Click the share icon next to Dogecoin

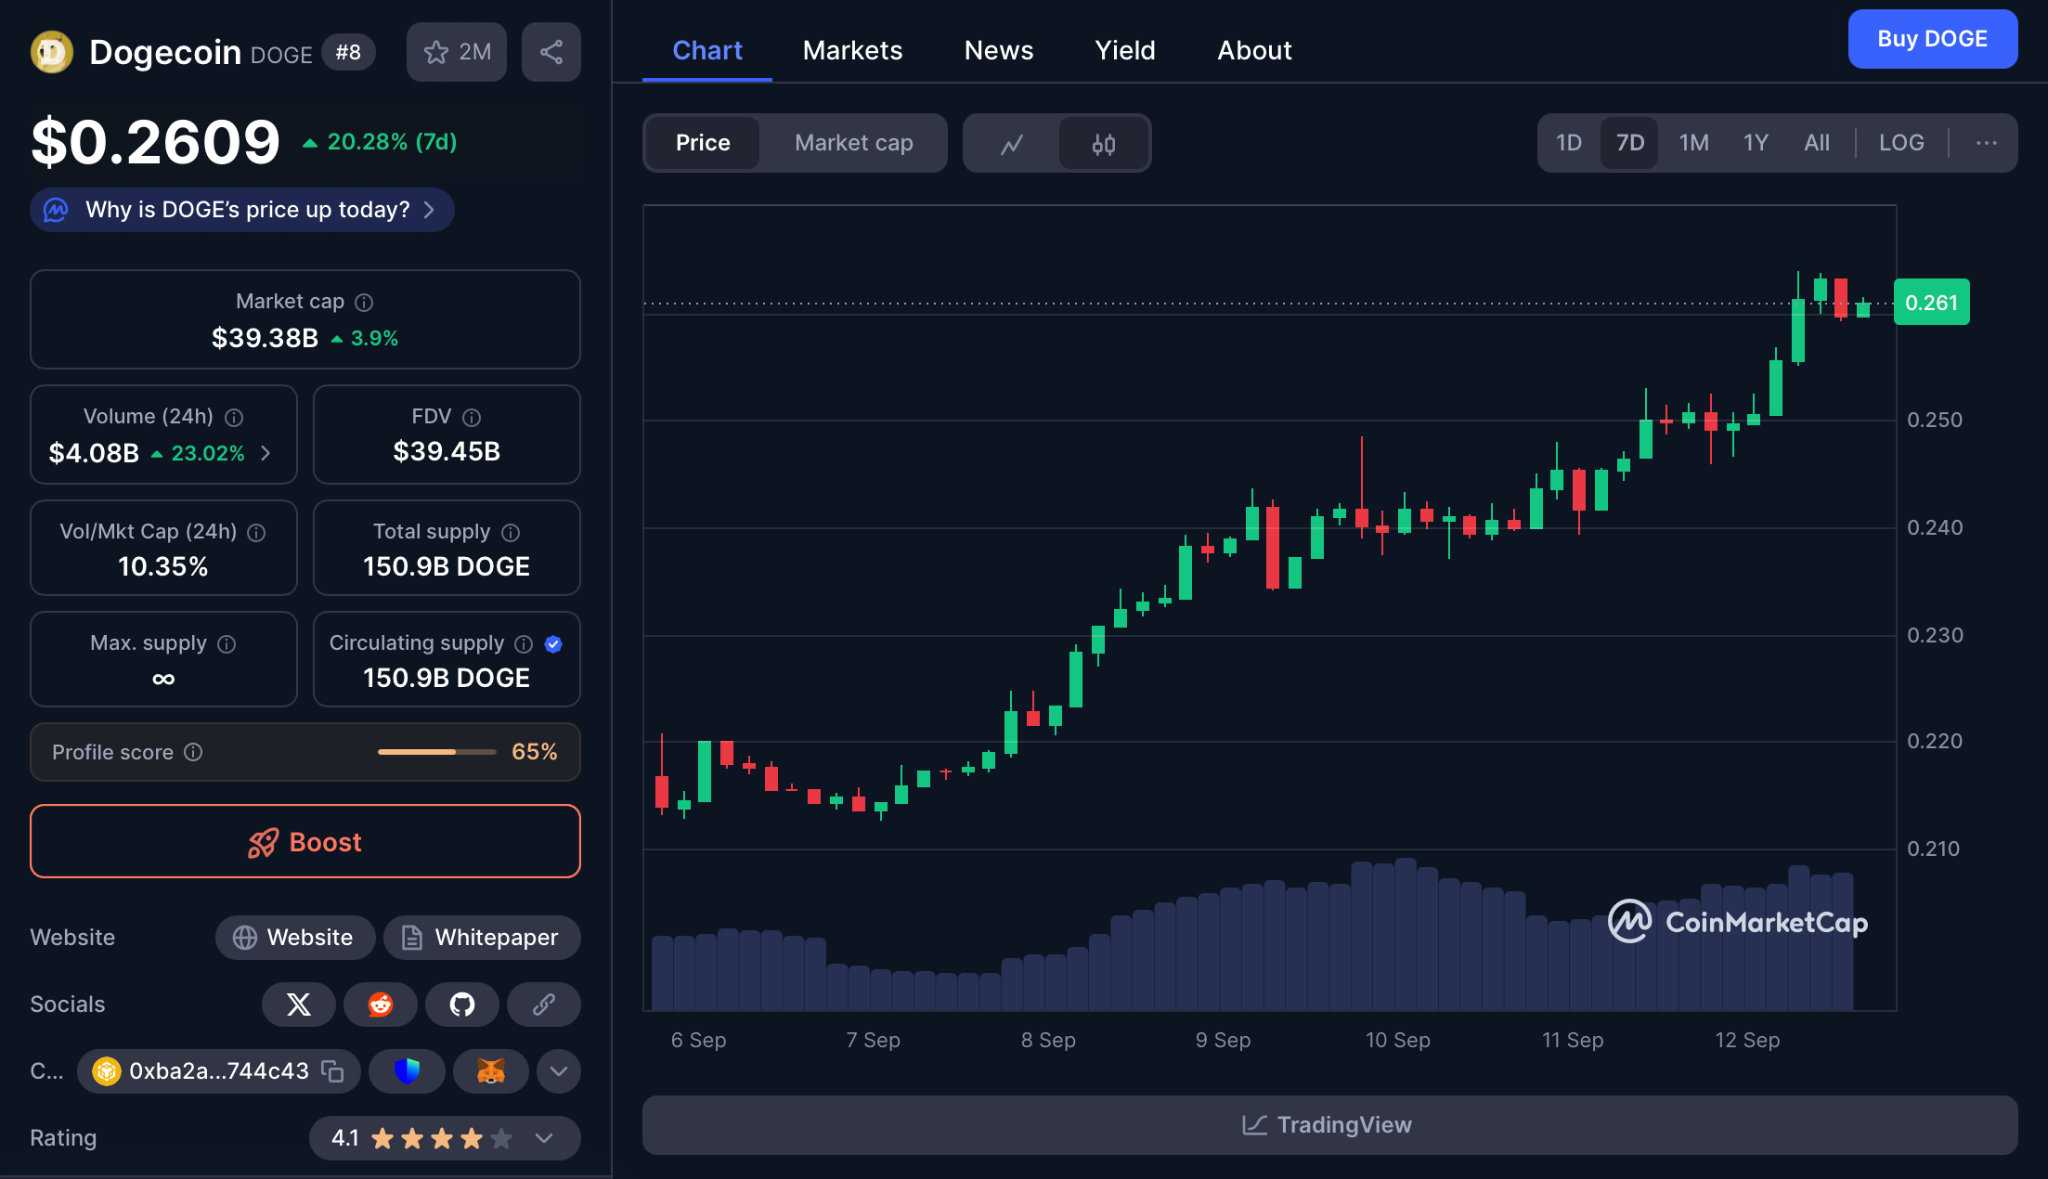[x=551, y=52]
